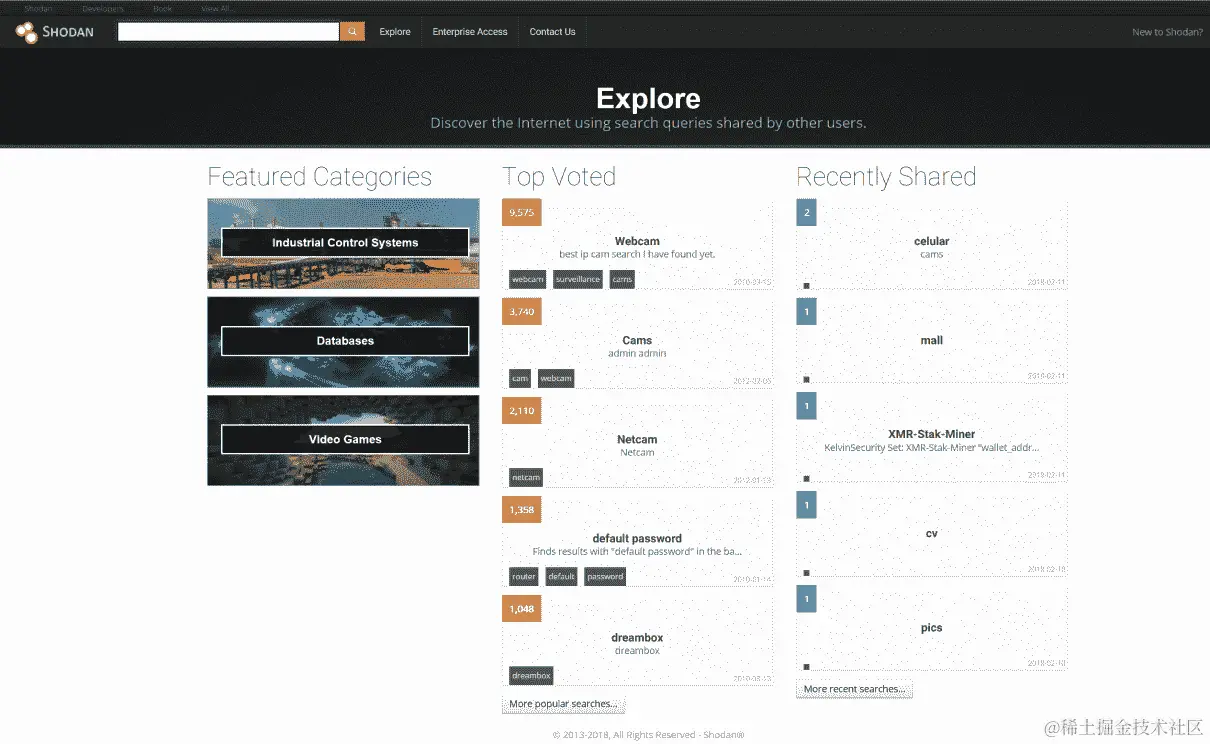Viewport: 1210px width, 744px height.
Task: Open the Developers link in the top strip
Action: point(103,8)
